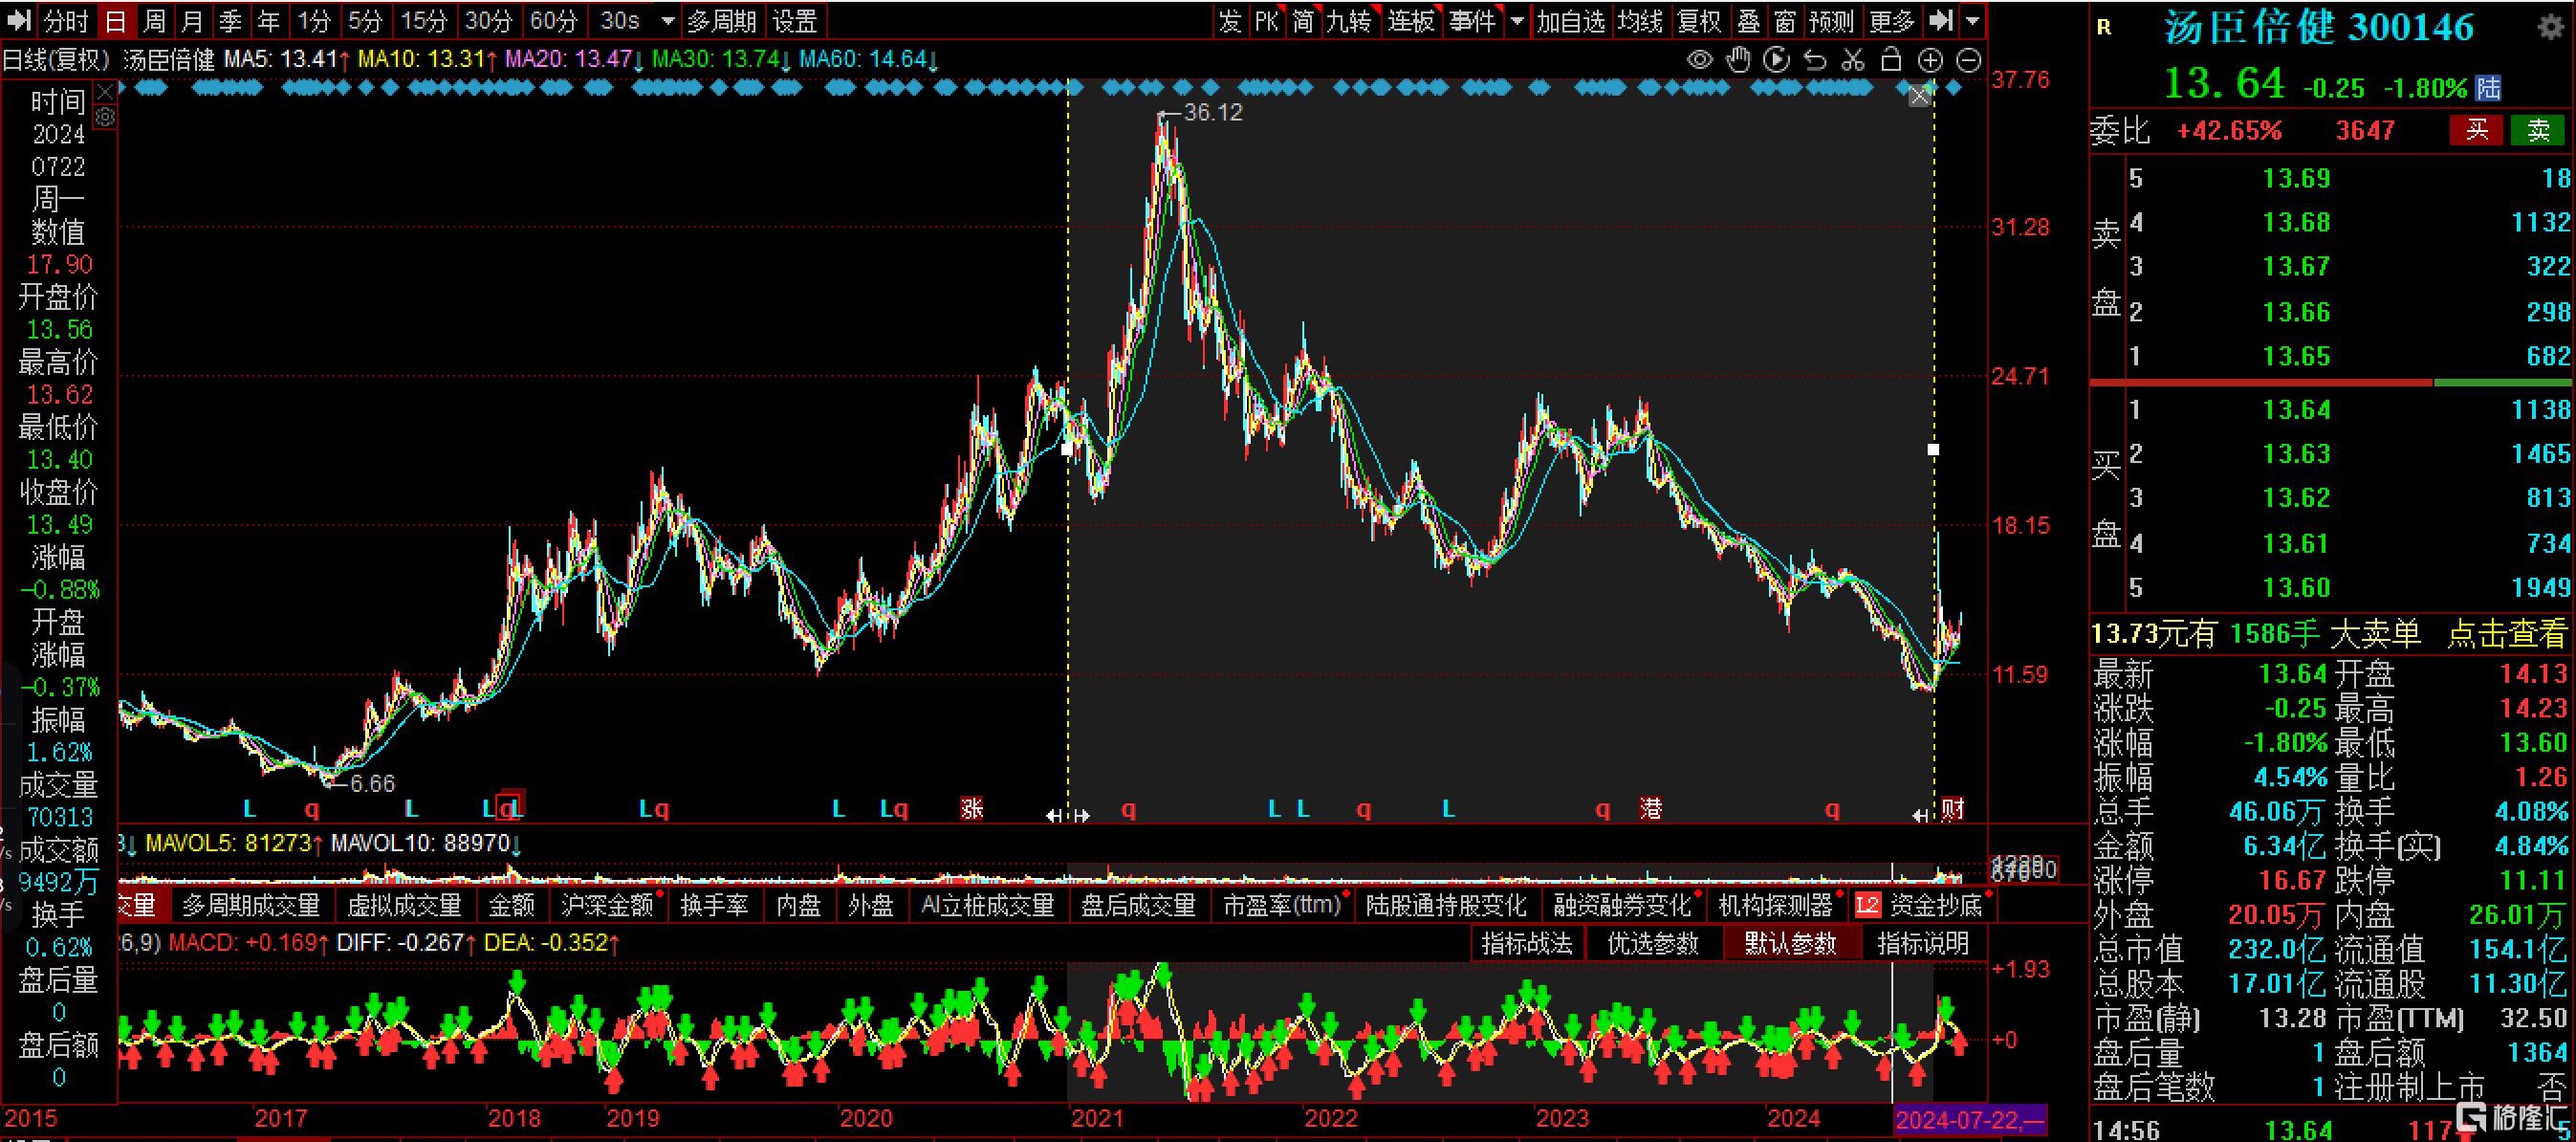Close the shaded range selection overlay
Viewport: 2576px width, 1142px height.
pyautogui.click(x=1919, y=96)
